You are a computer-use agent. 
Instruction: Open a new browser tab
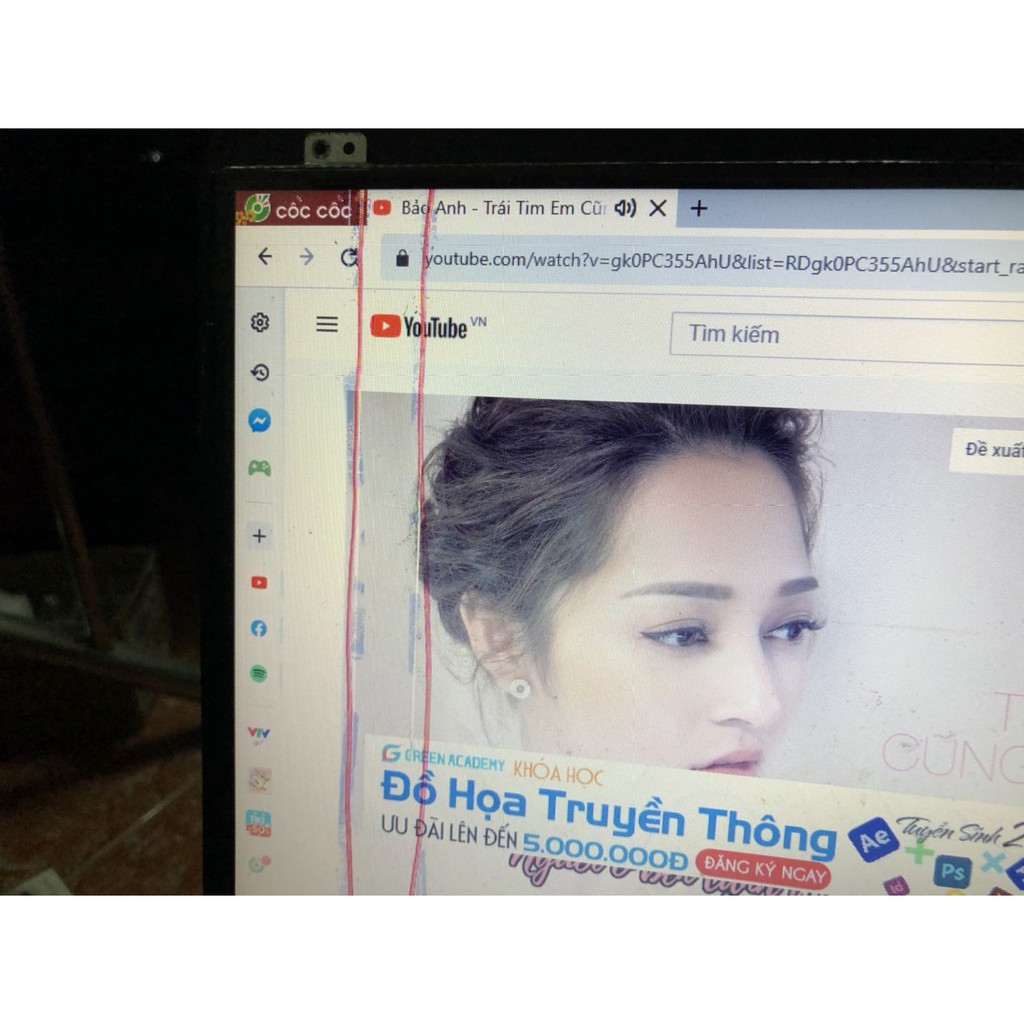tap(699, 208)
